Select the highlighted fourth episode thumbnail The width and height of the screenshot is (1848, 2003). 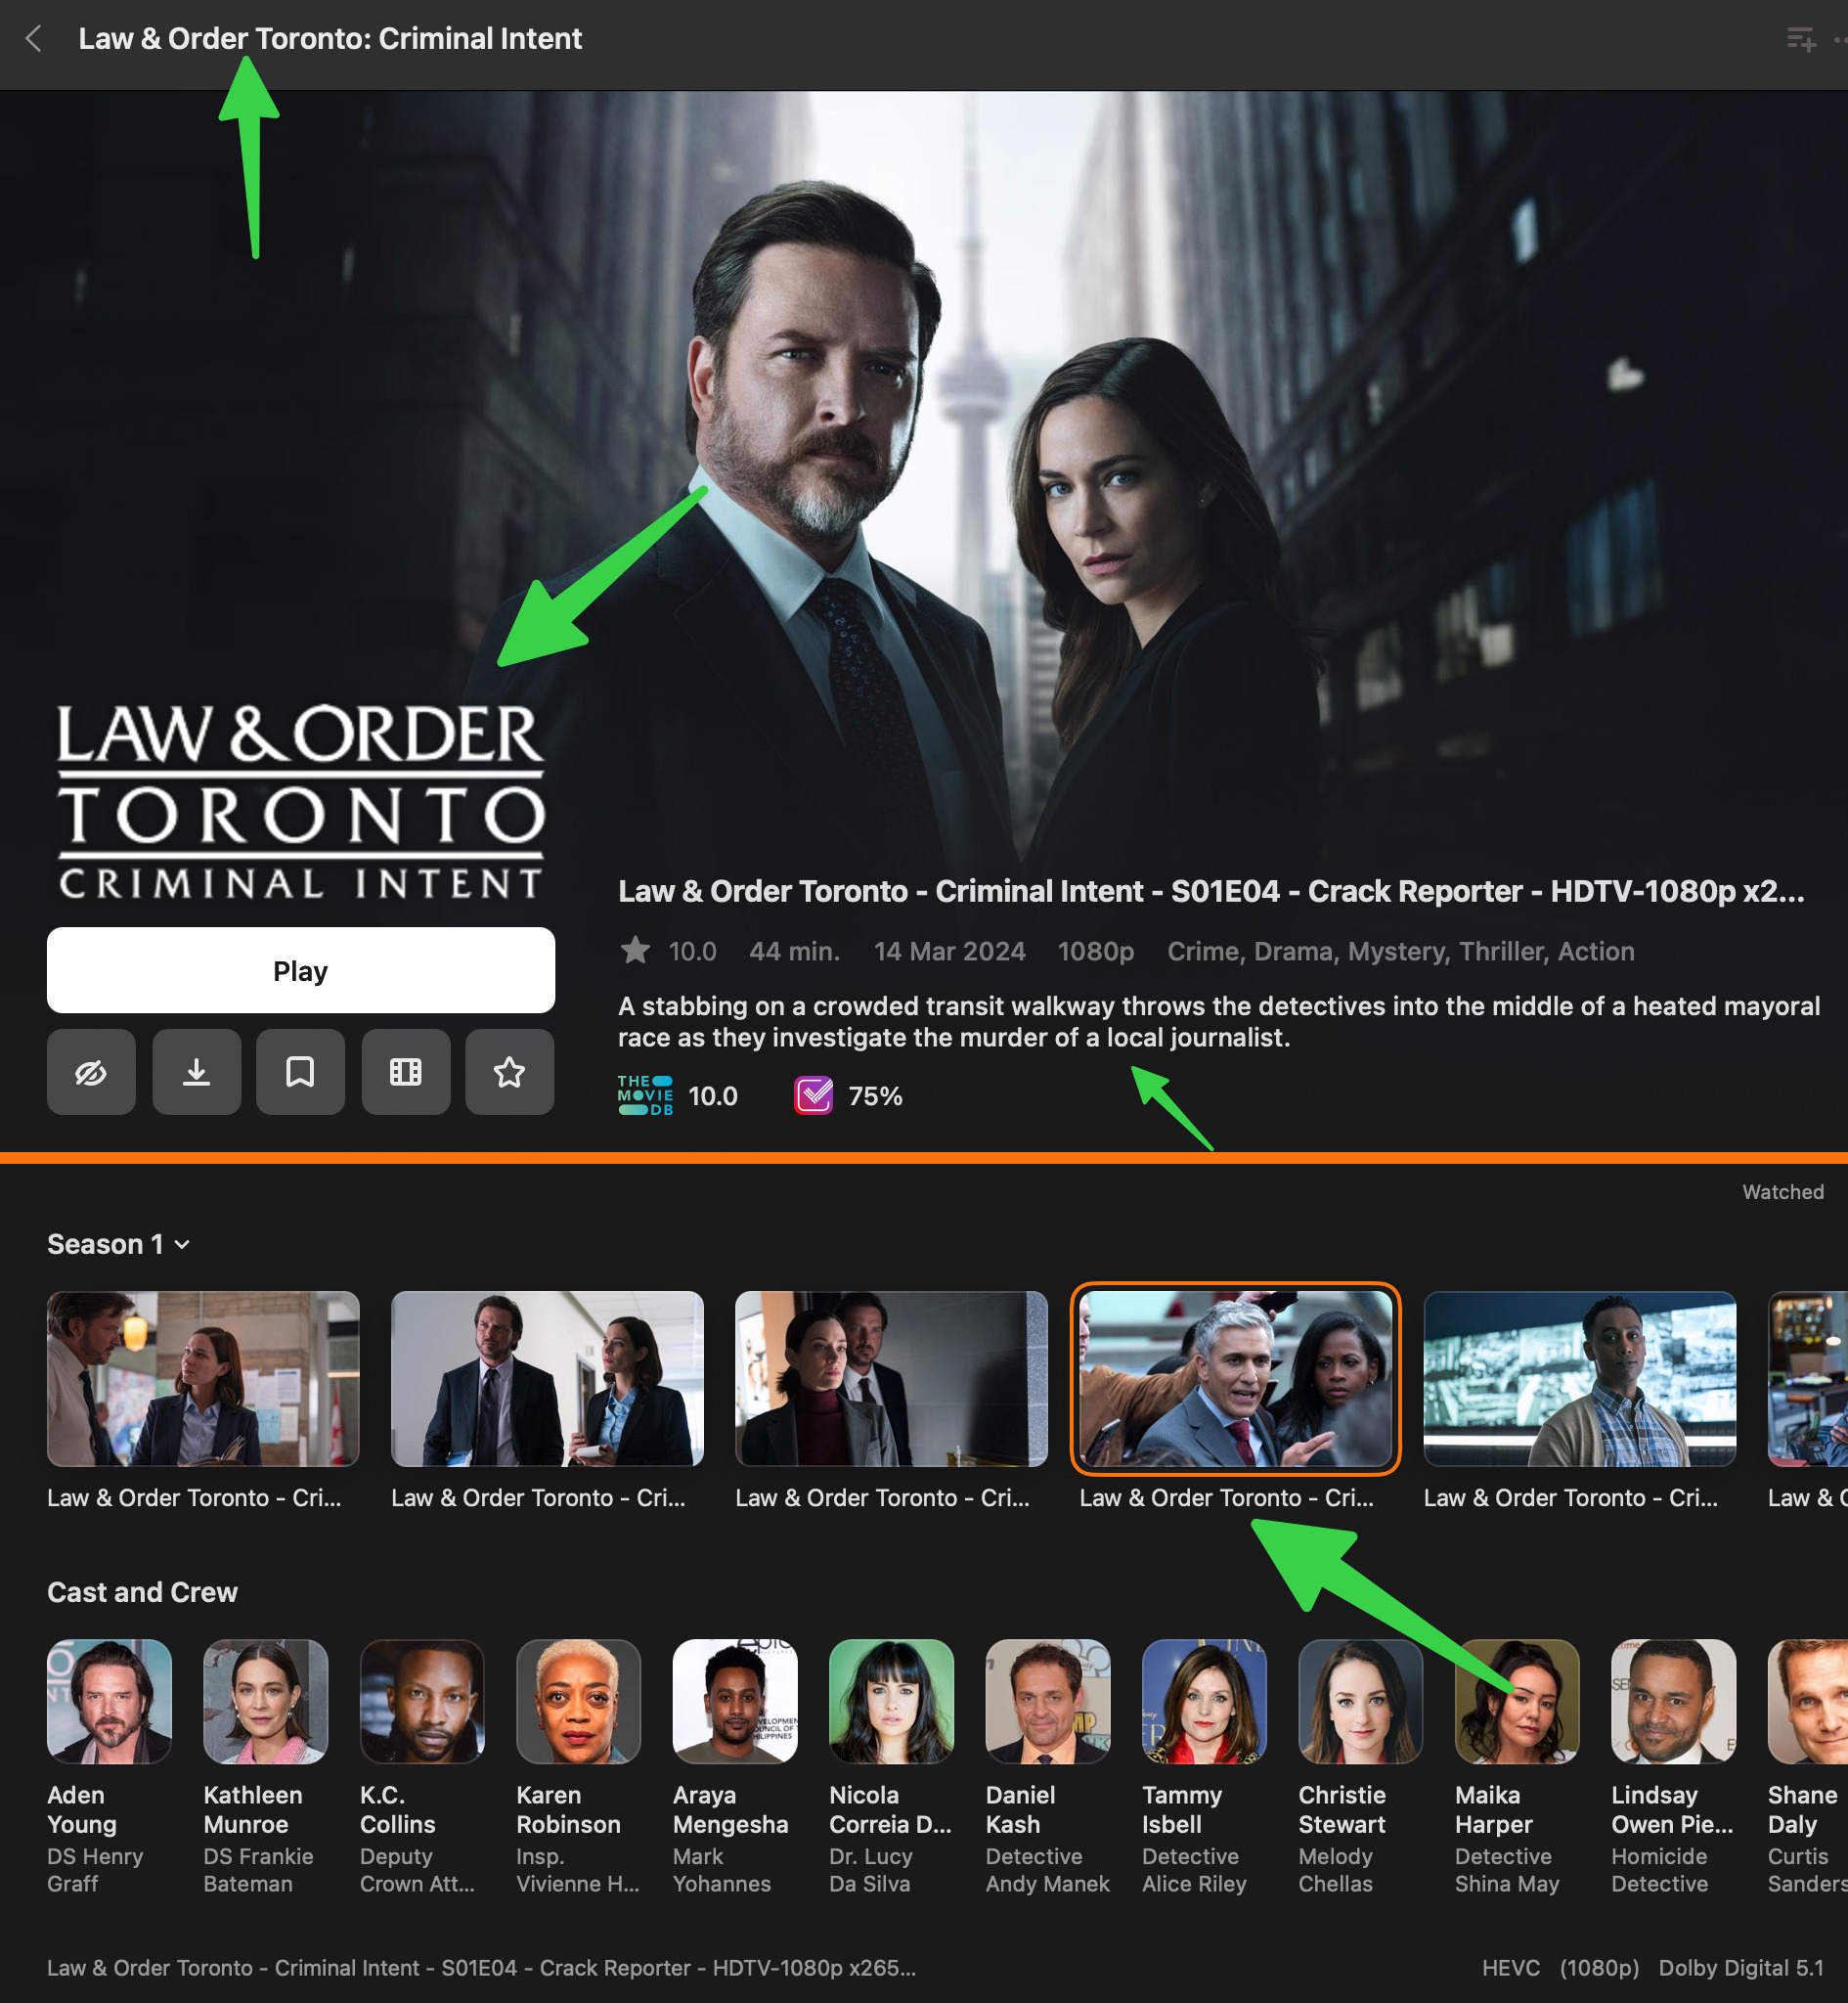(x=1235, y=1379)
